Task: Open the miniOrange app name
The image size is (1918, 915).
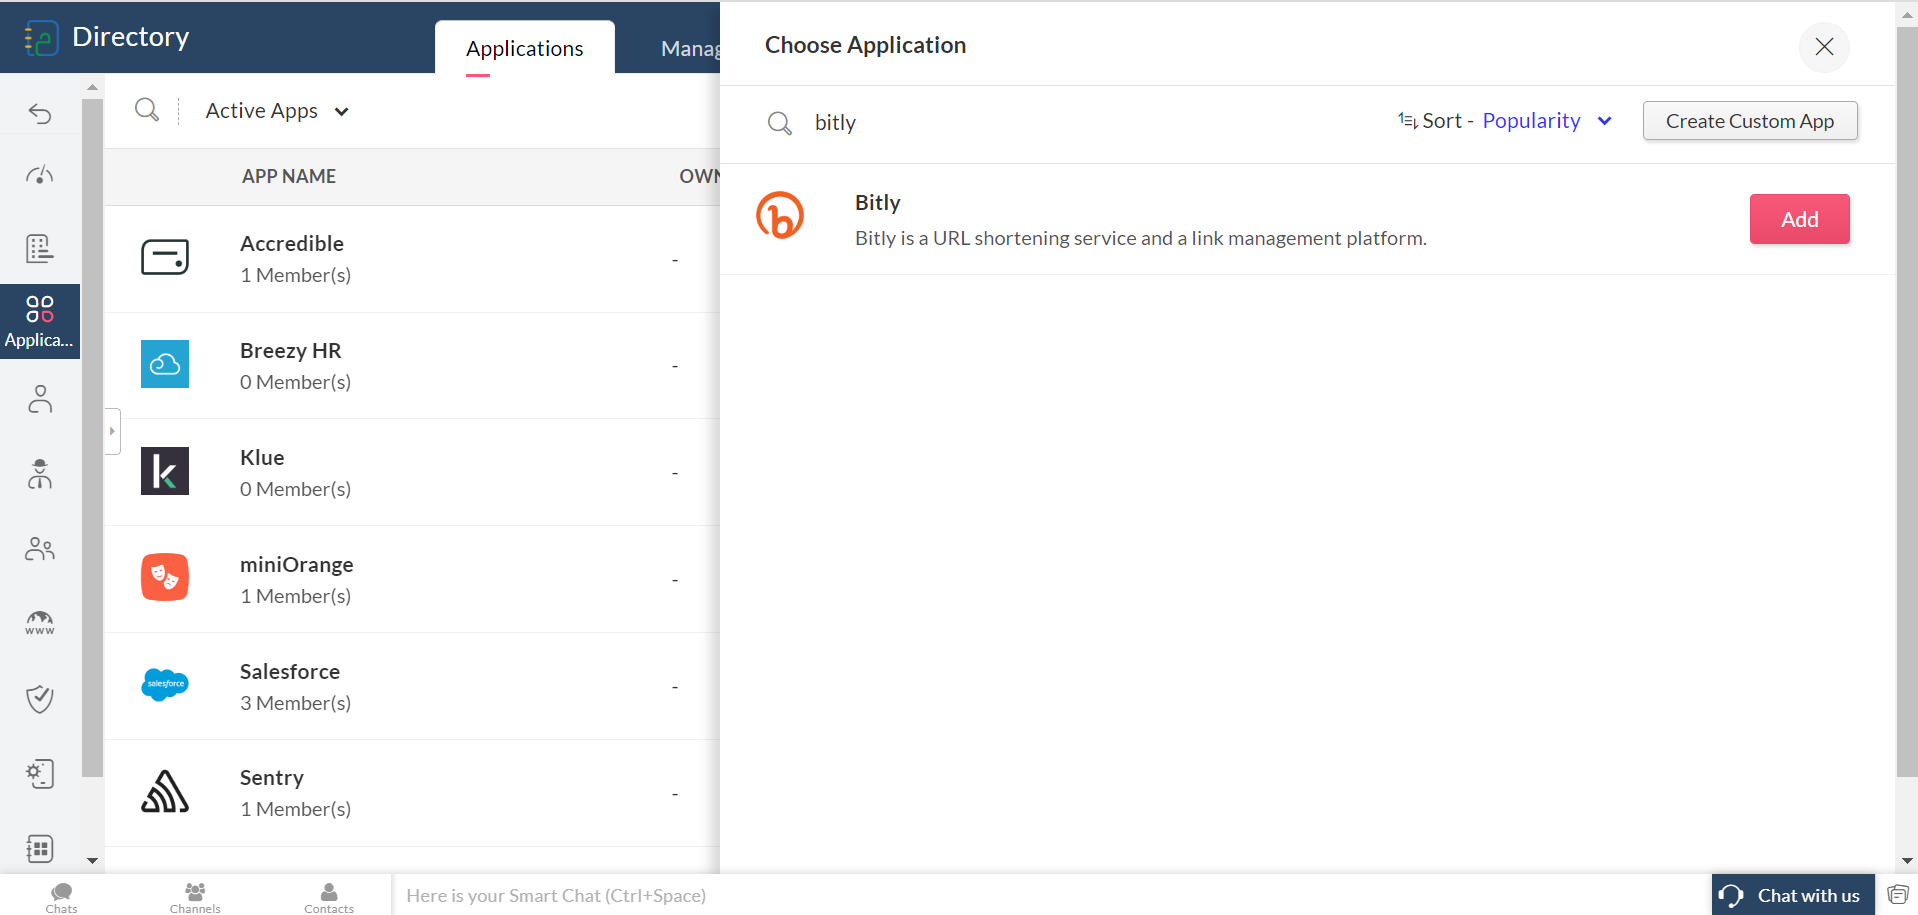Action: [297, 564]
